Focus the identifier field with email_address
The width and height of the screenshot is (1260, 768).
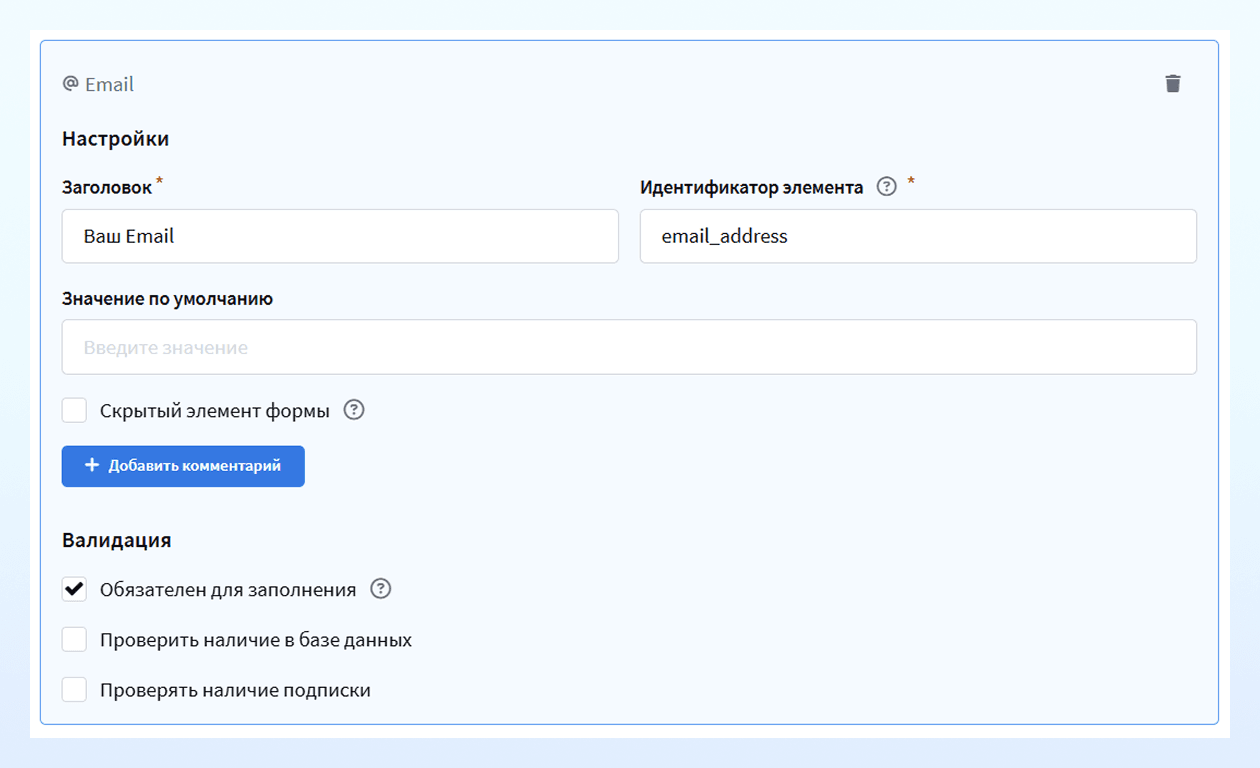coord(918,236)
